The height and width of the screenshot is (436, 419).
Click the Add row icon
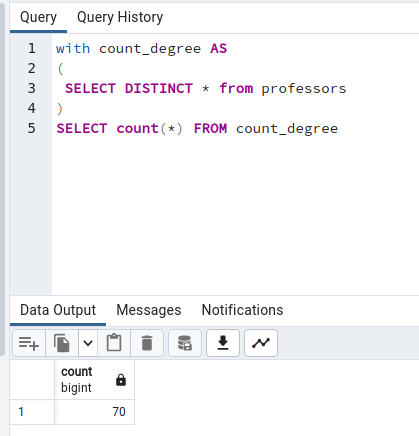(x=29, y=343)
